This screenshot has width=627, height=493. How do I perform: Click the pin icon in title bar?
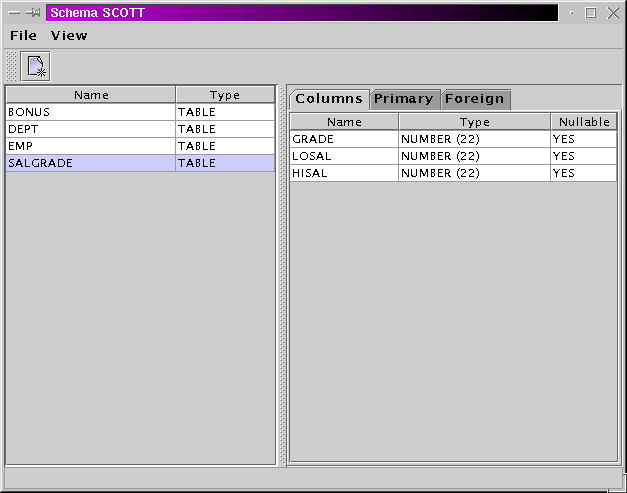[x=33, y=13]
